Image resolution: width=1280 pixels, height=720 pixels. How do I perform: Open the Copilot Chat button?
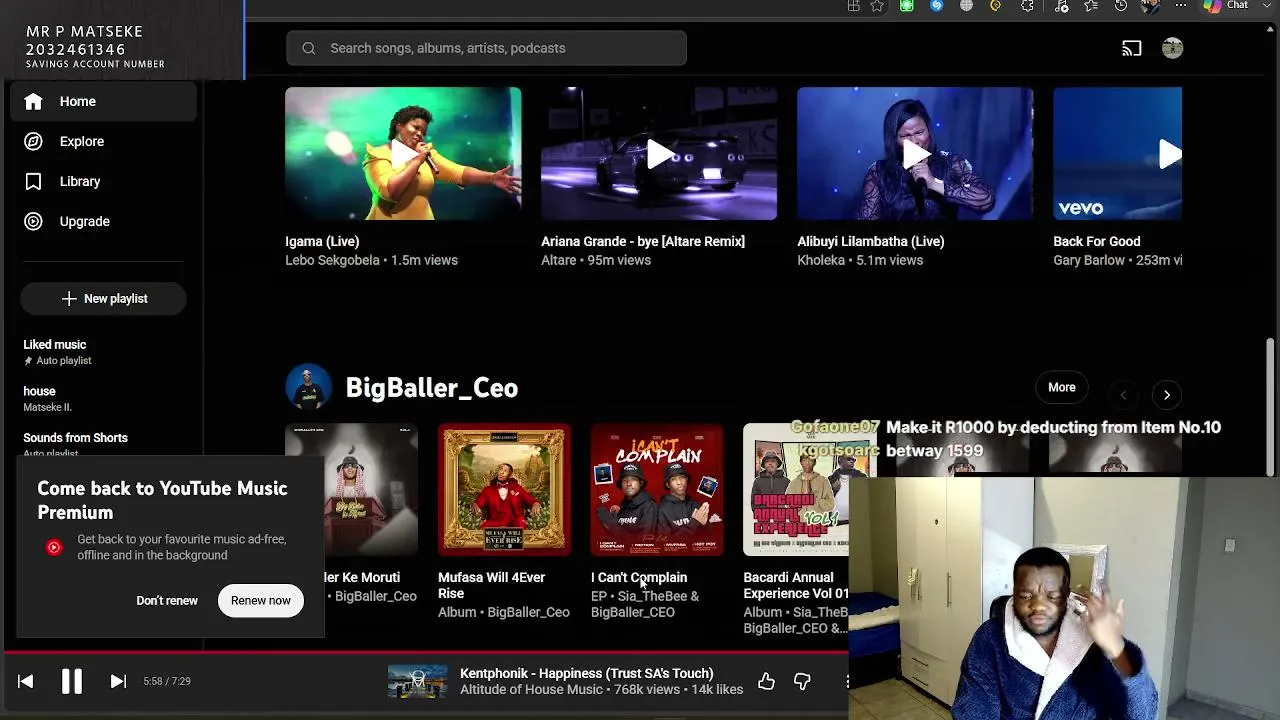click(1227, 6)
